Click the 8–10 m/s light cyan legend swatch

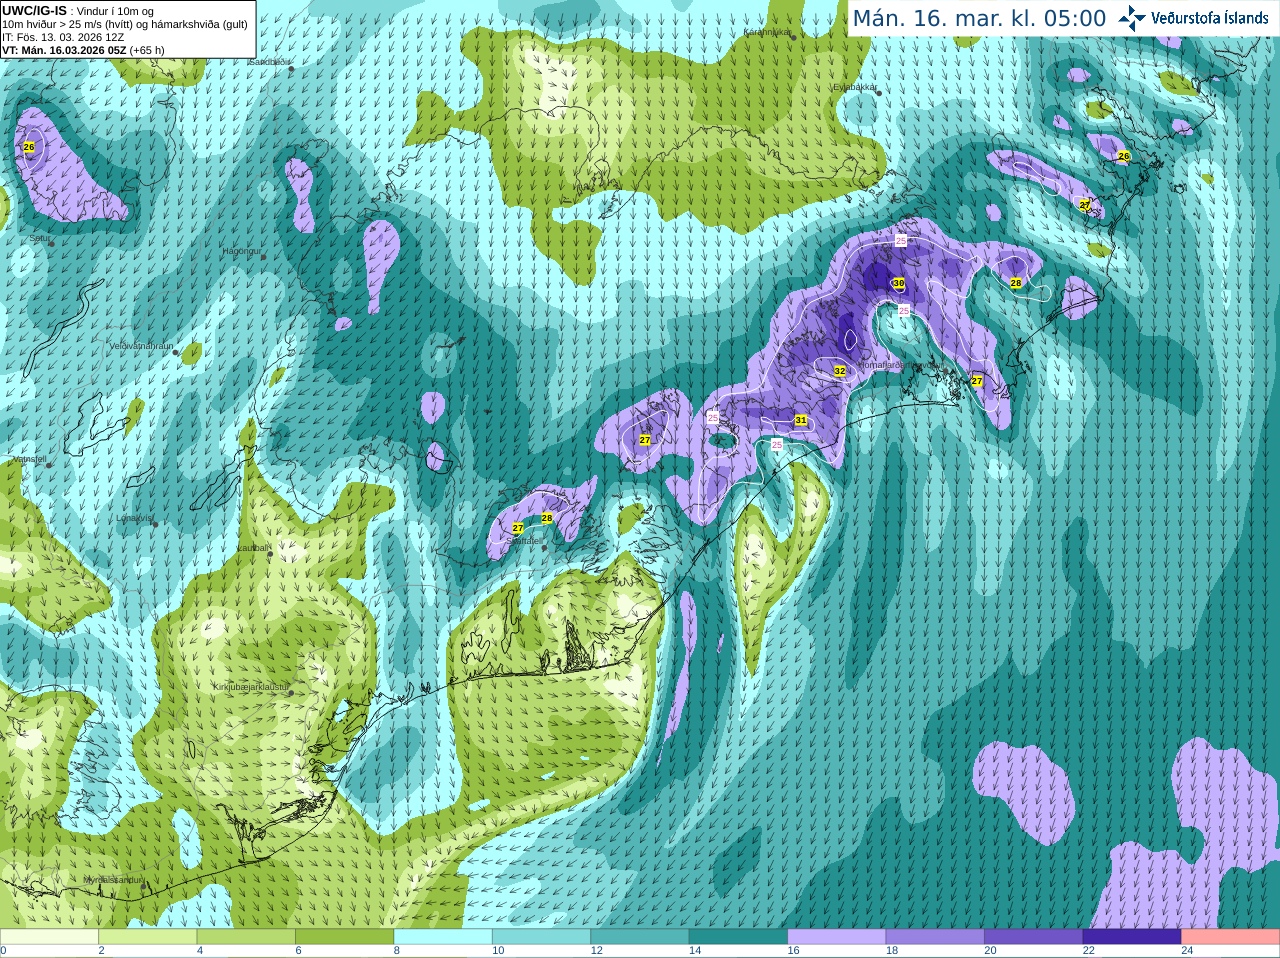(x=443, y=937)
